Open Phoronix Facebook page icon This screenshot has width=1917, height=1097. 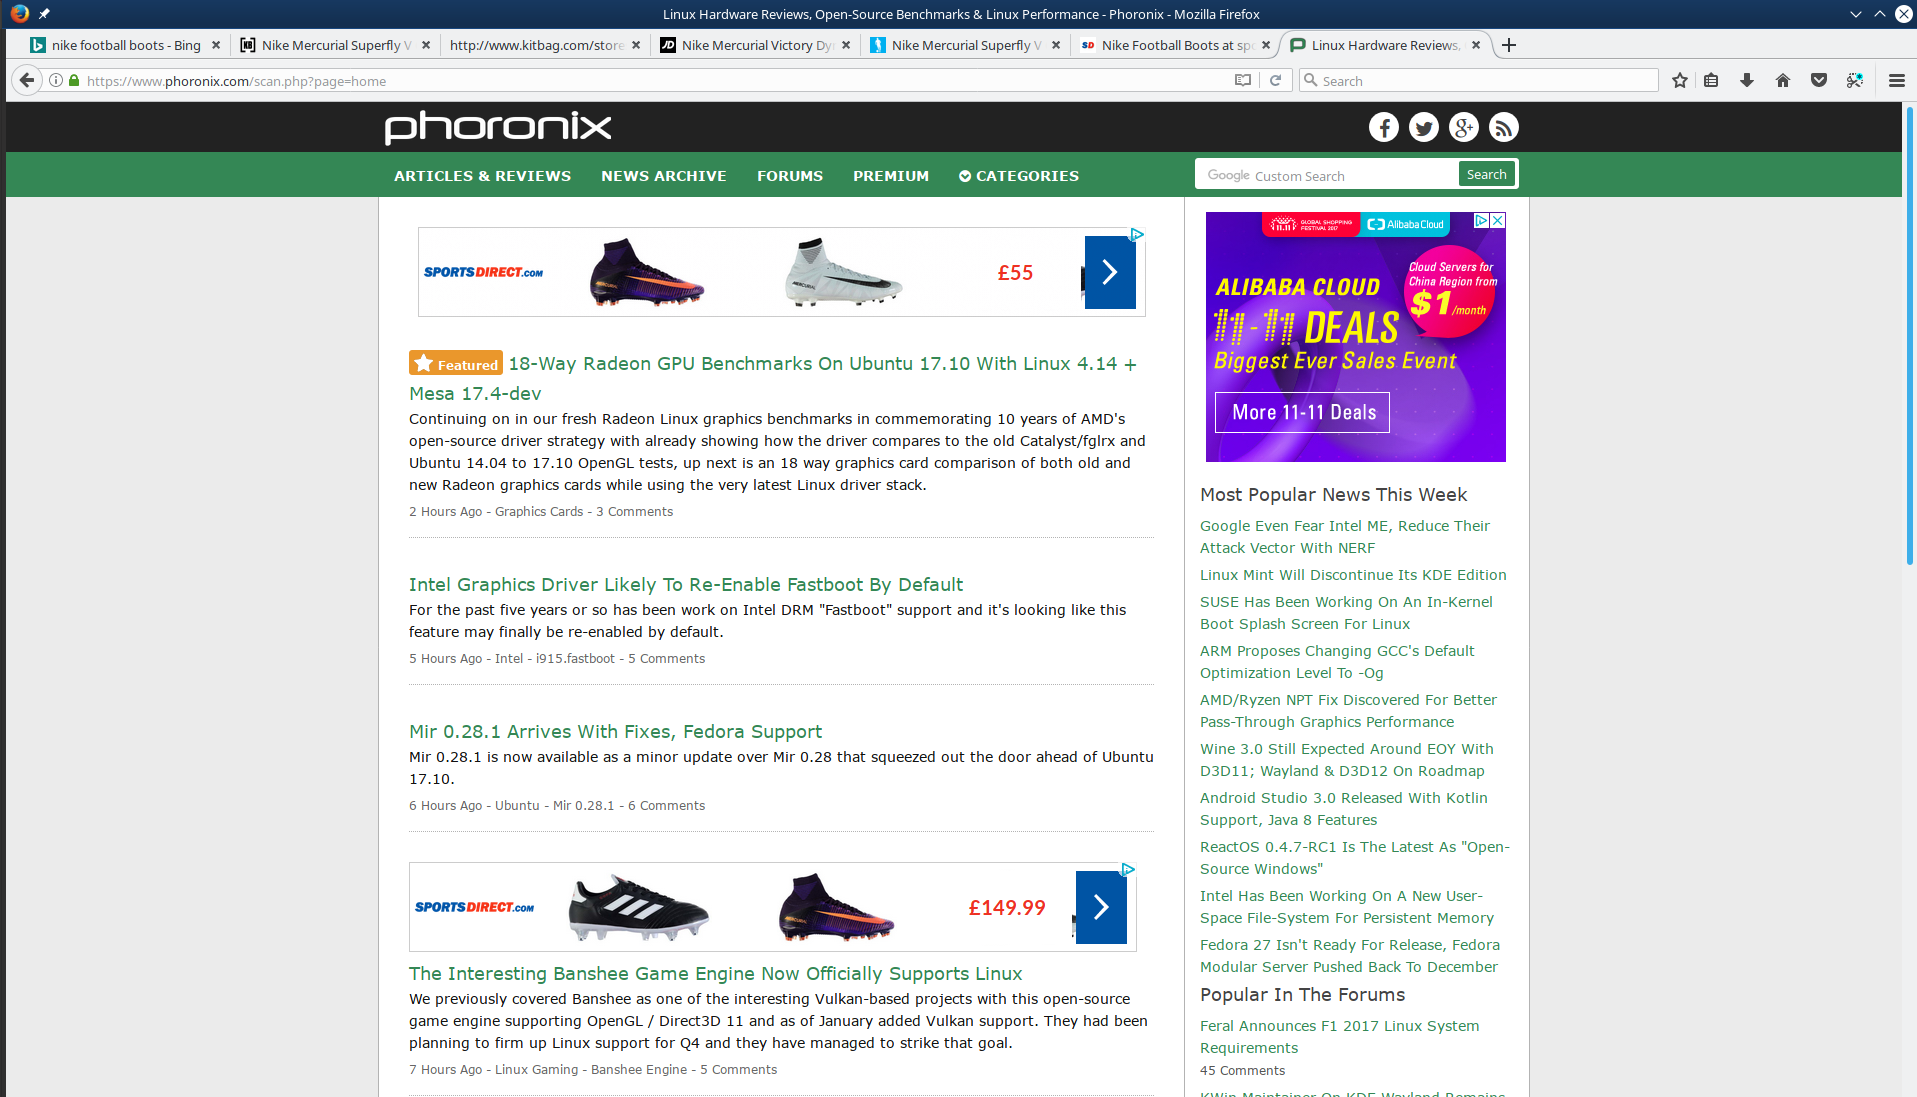[x=1384, y=127]
